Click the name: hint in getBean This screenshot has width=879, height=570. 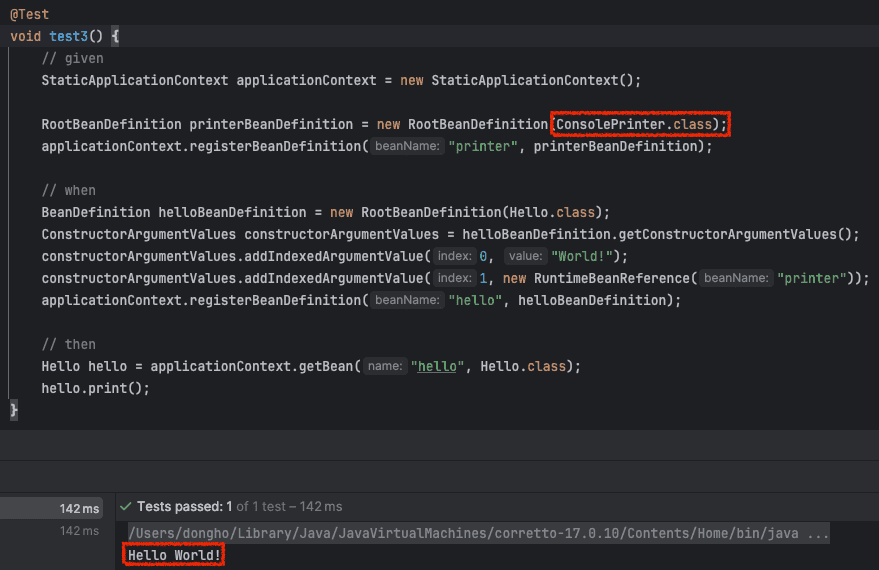(x=385, y=366)
